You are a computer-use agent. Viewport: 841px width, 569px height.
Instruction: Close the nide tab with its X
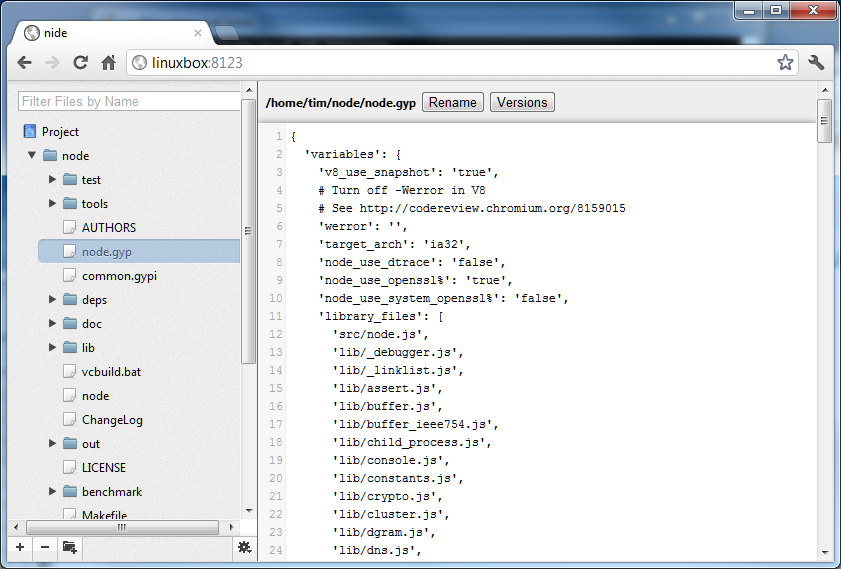pyautogui.click(x=197, y=33)
